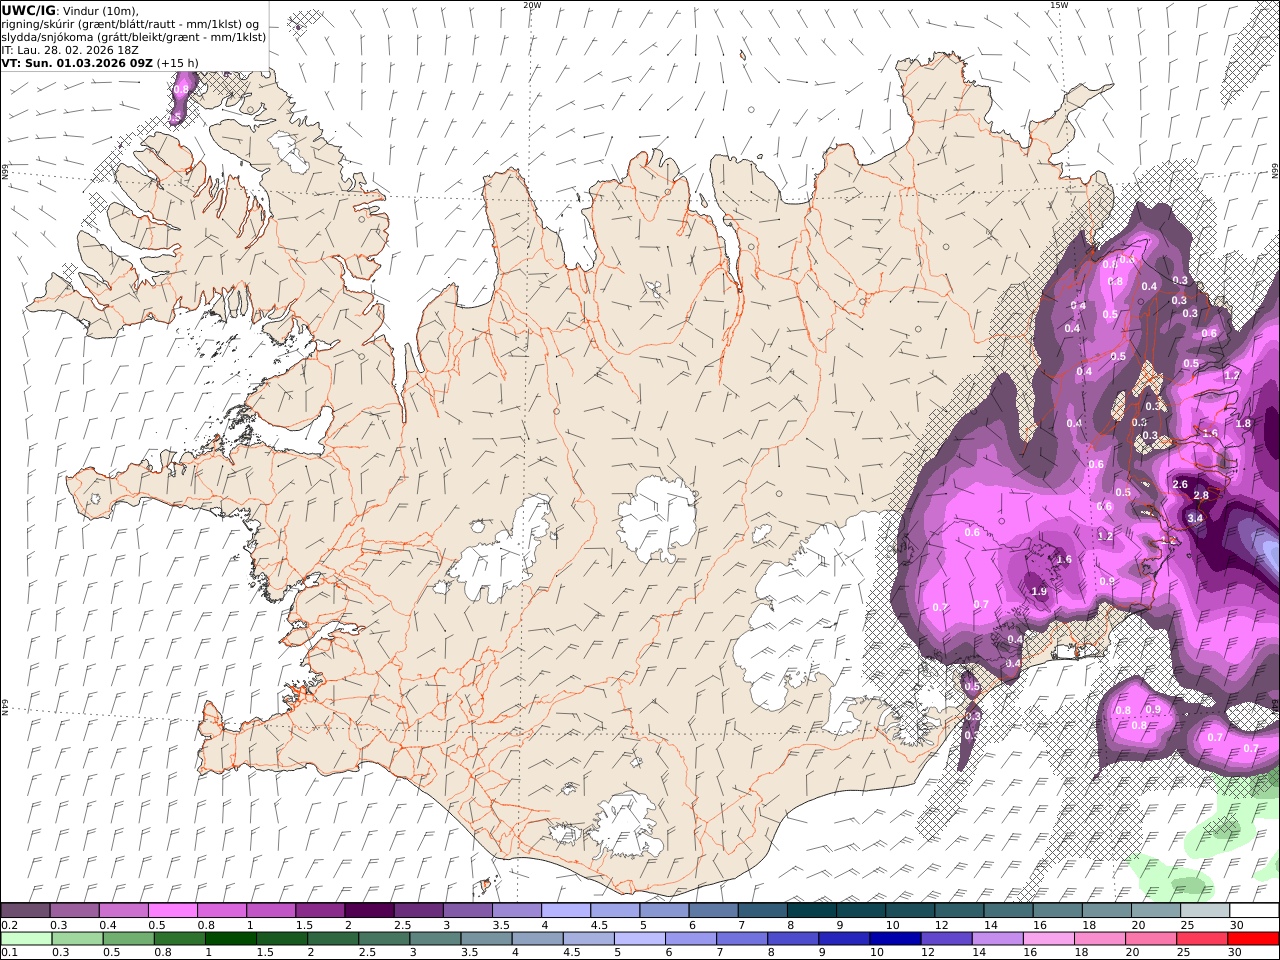
Task: Click the 'VT: Sun. 01.03.2026 09Z' valid time
Action: click(x=78, y=63)
